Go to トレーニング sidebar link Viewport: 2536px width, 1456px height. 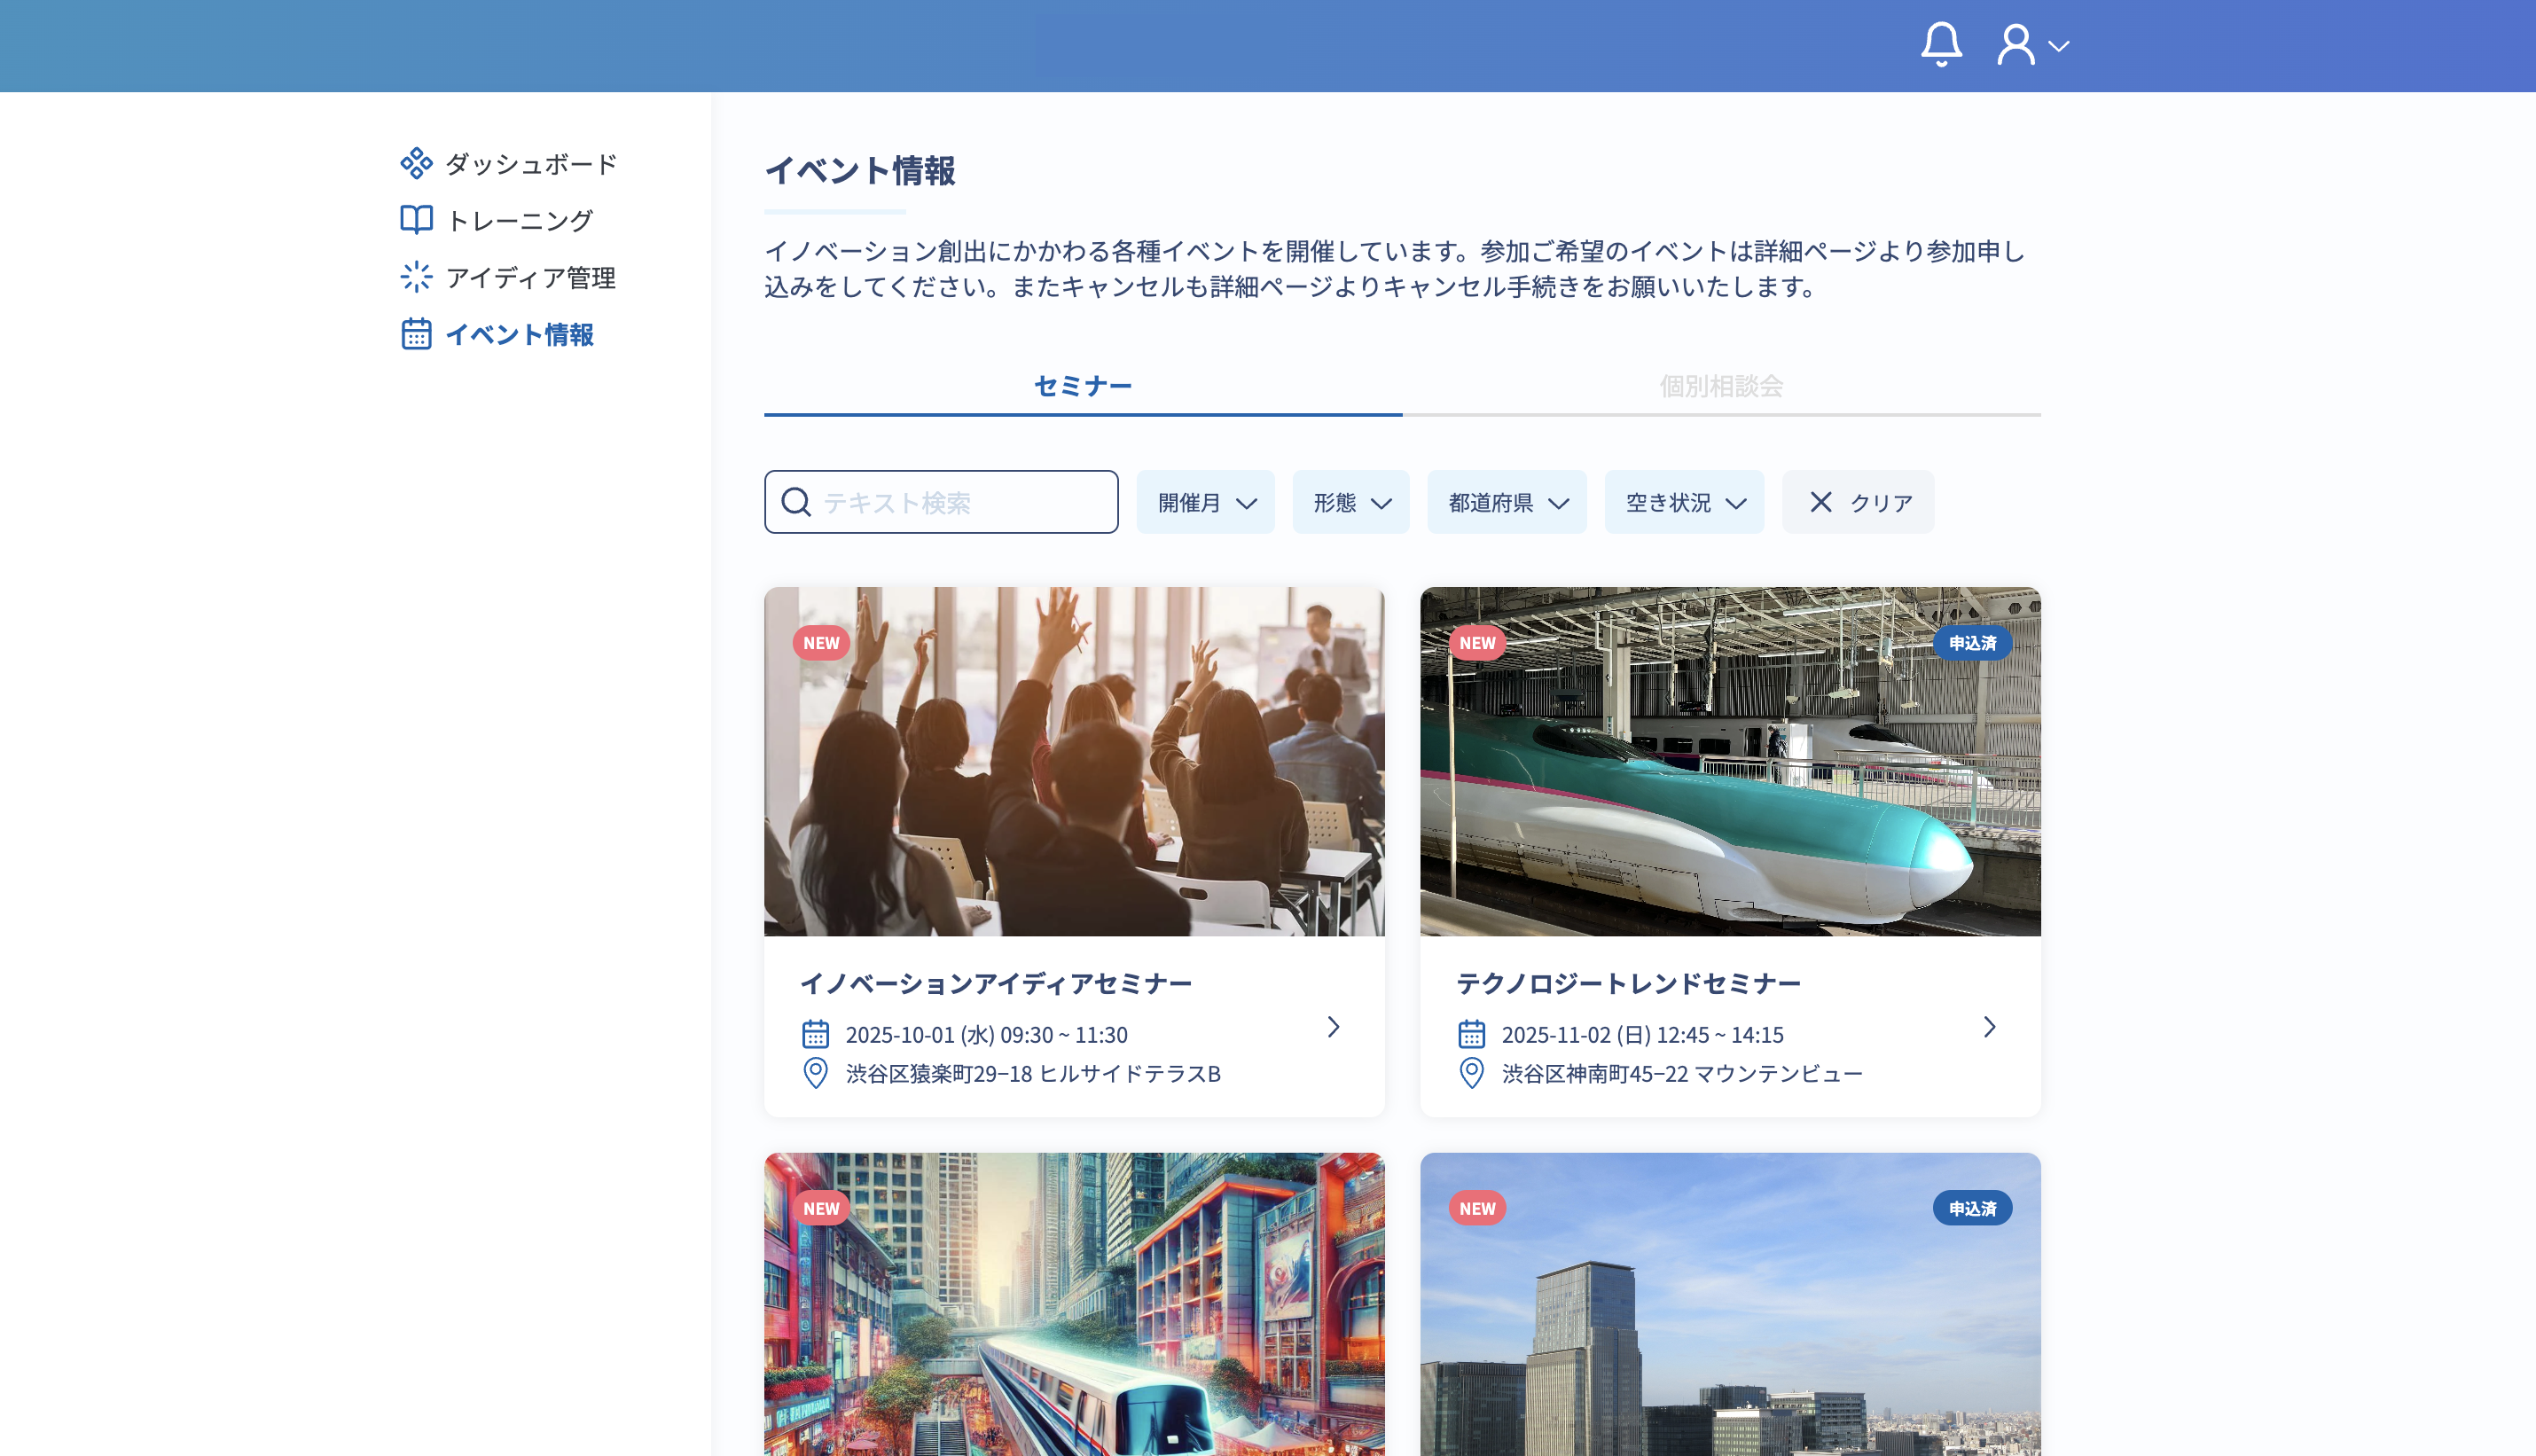point(519,221)
